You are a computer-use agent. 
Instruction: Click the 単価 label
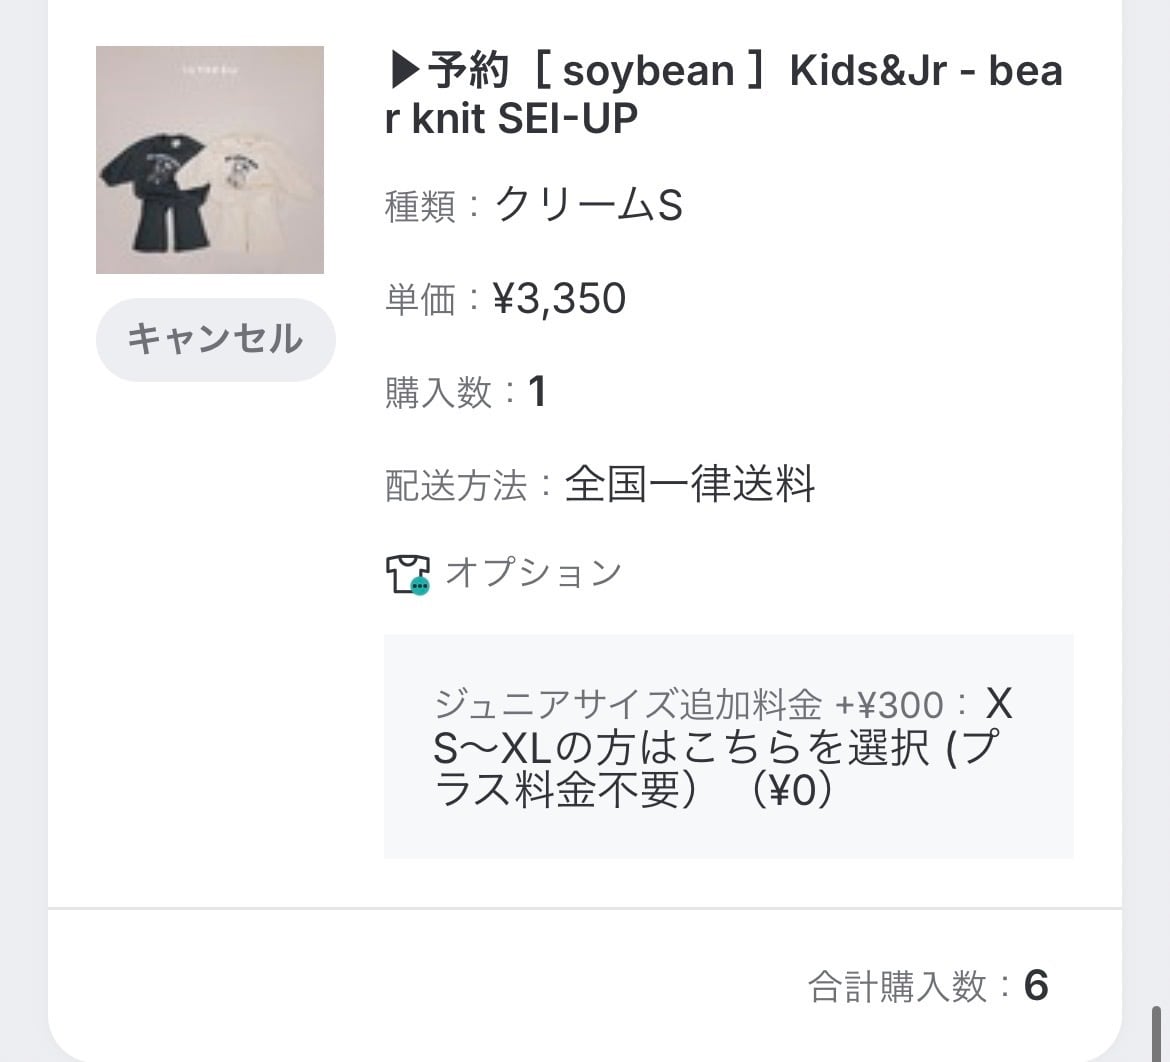pyautogui.click(x=420, y=300)
